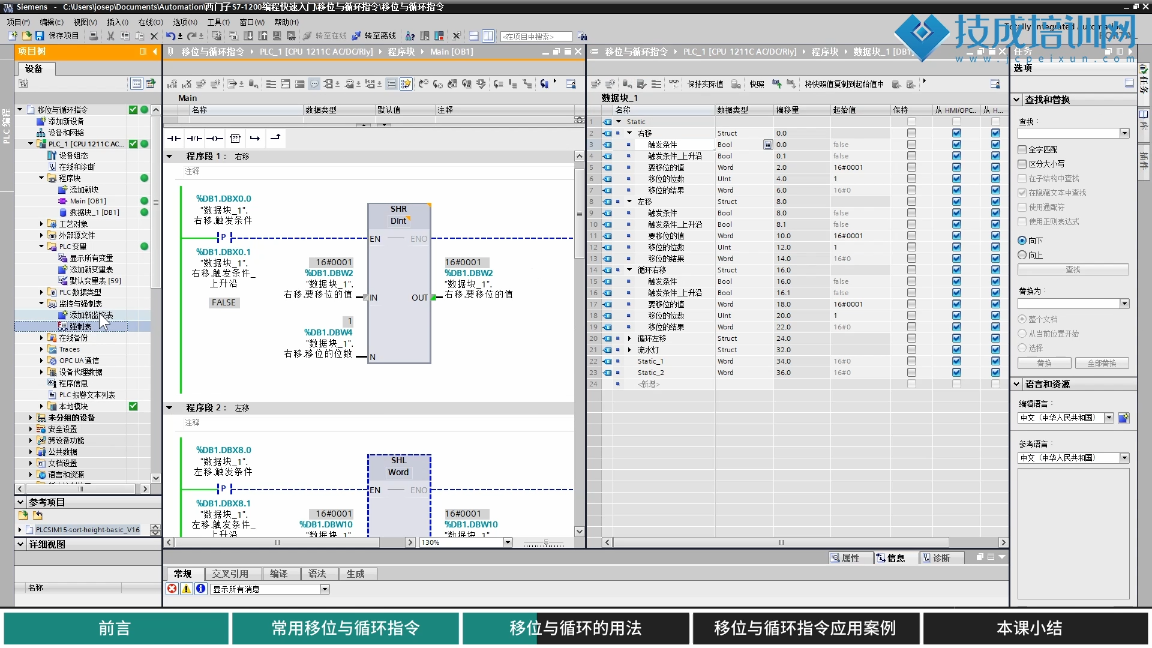This screenshot has height=648, width=1152.
Task: Open the 编辑 (Edit) menu
Action: 51,22
